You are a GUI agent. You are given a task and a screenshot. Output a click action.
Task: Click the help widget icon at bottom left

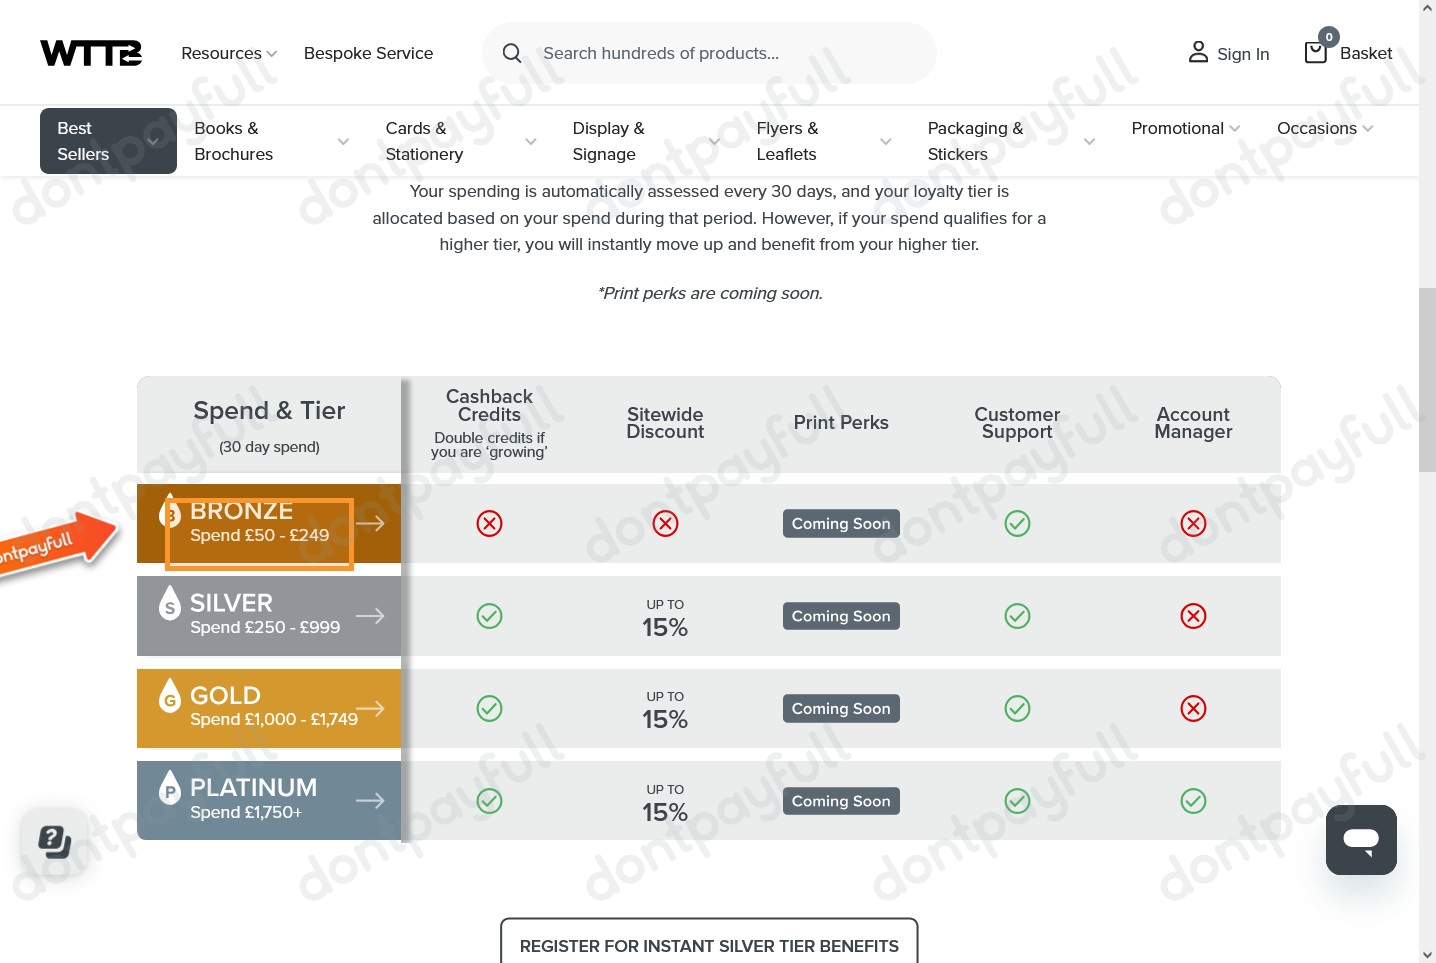click(x=54, y=841)
